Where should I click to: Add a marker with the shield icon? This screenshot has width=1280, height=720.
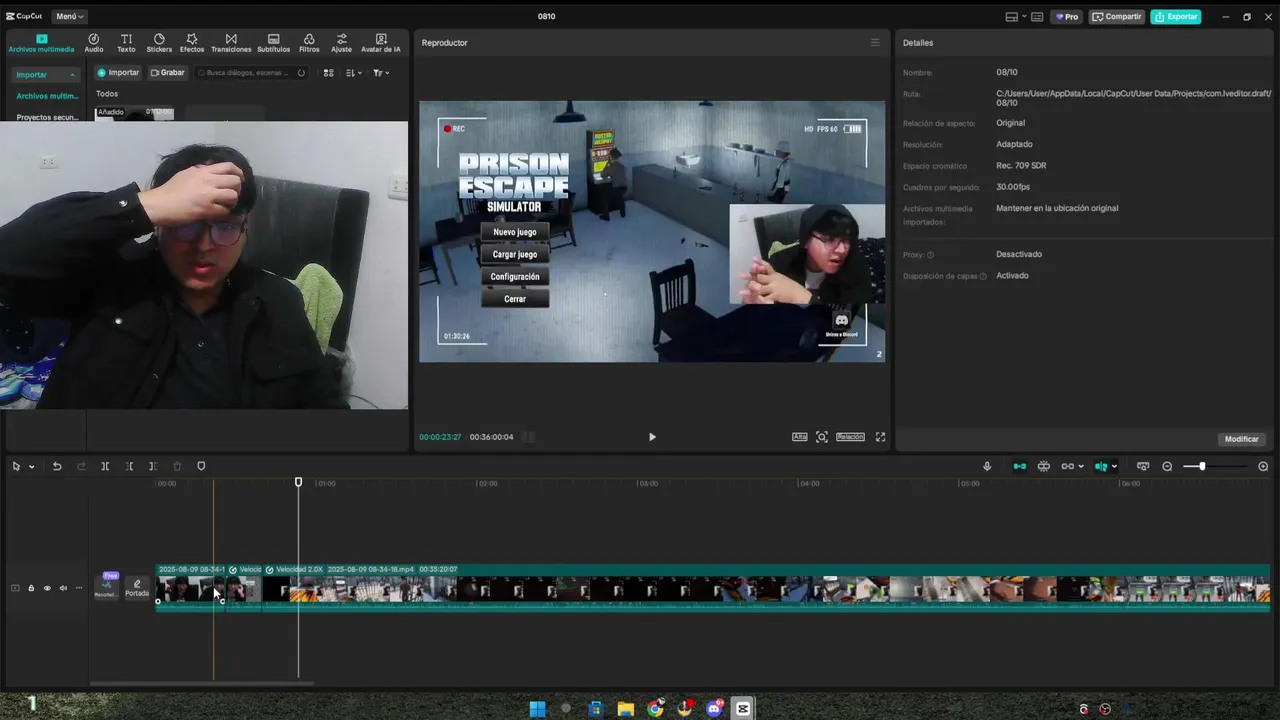(201, 467)
